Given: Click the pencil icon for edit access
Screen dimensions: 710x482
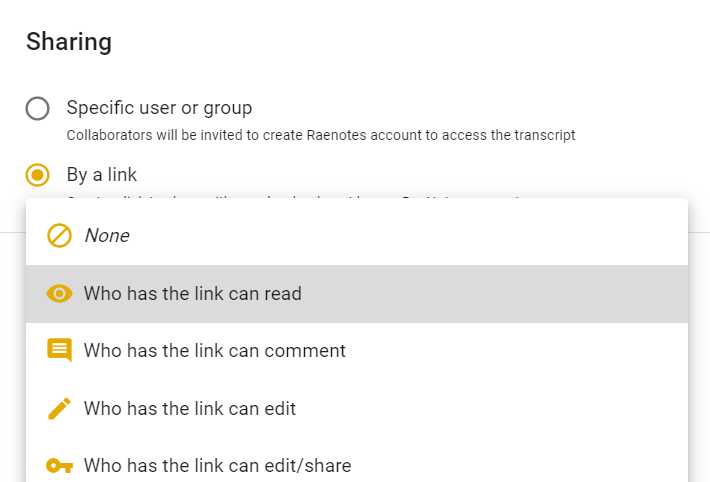Looking at the screenshot, I should pyautogui.click(x=59, y=409).
